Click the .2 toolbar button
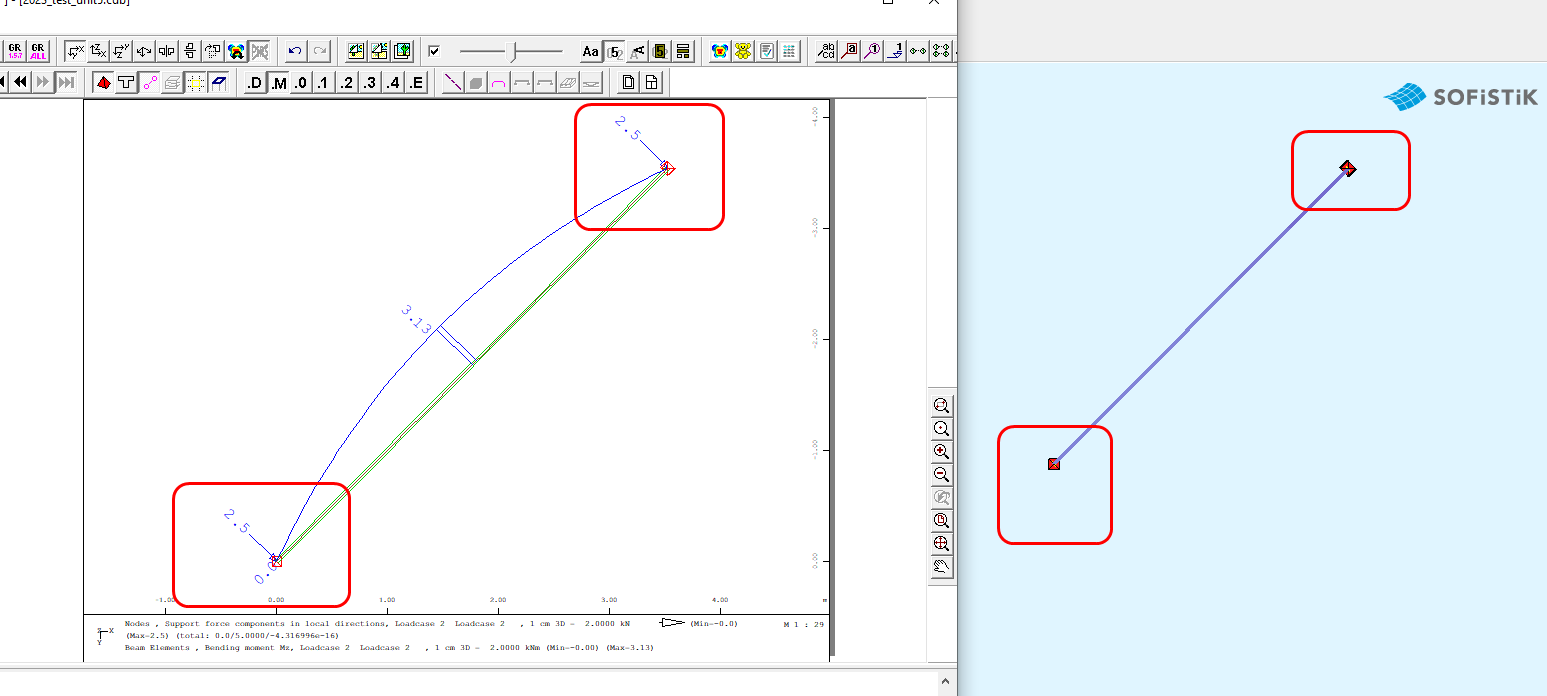1547x696 pixels. 347,82
